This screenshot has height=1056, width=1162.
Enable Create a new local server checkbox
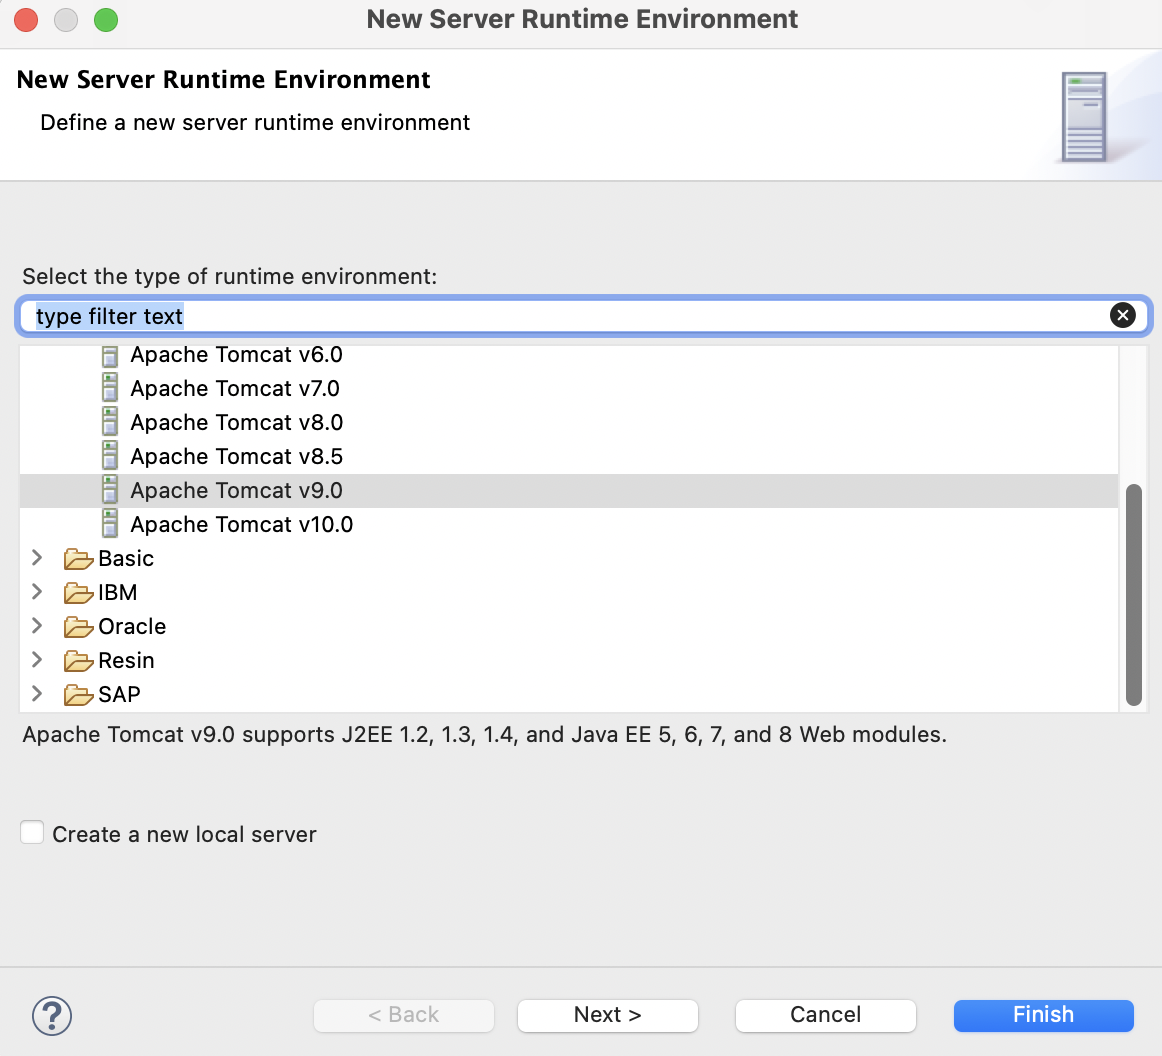coord(32,832)
